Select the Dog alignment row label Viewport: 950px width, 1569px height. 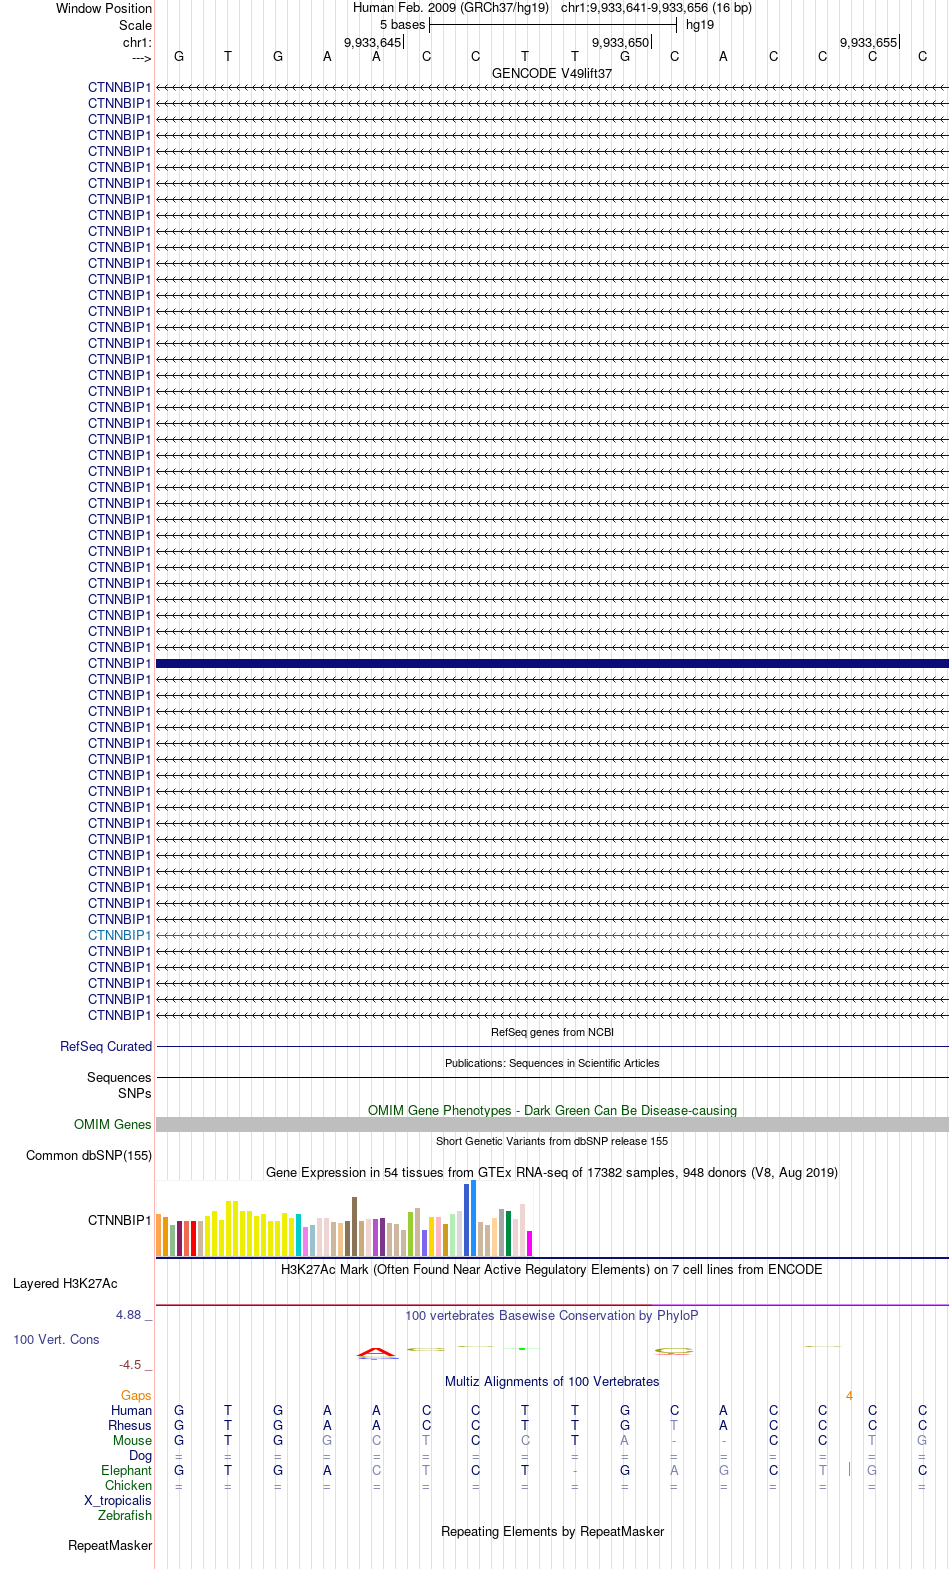(140, 1455)
